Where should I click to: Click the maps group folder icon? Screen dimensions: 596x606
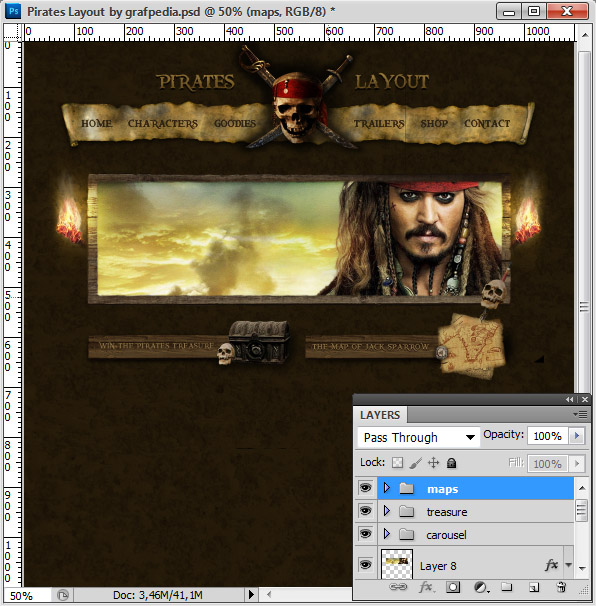coord(406,489)
